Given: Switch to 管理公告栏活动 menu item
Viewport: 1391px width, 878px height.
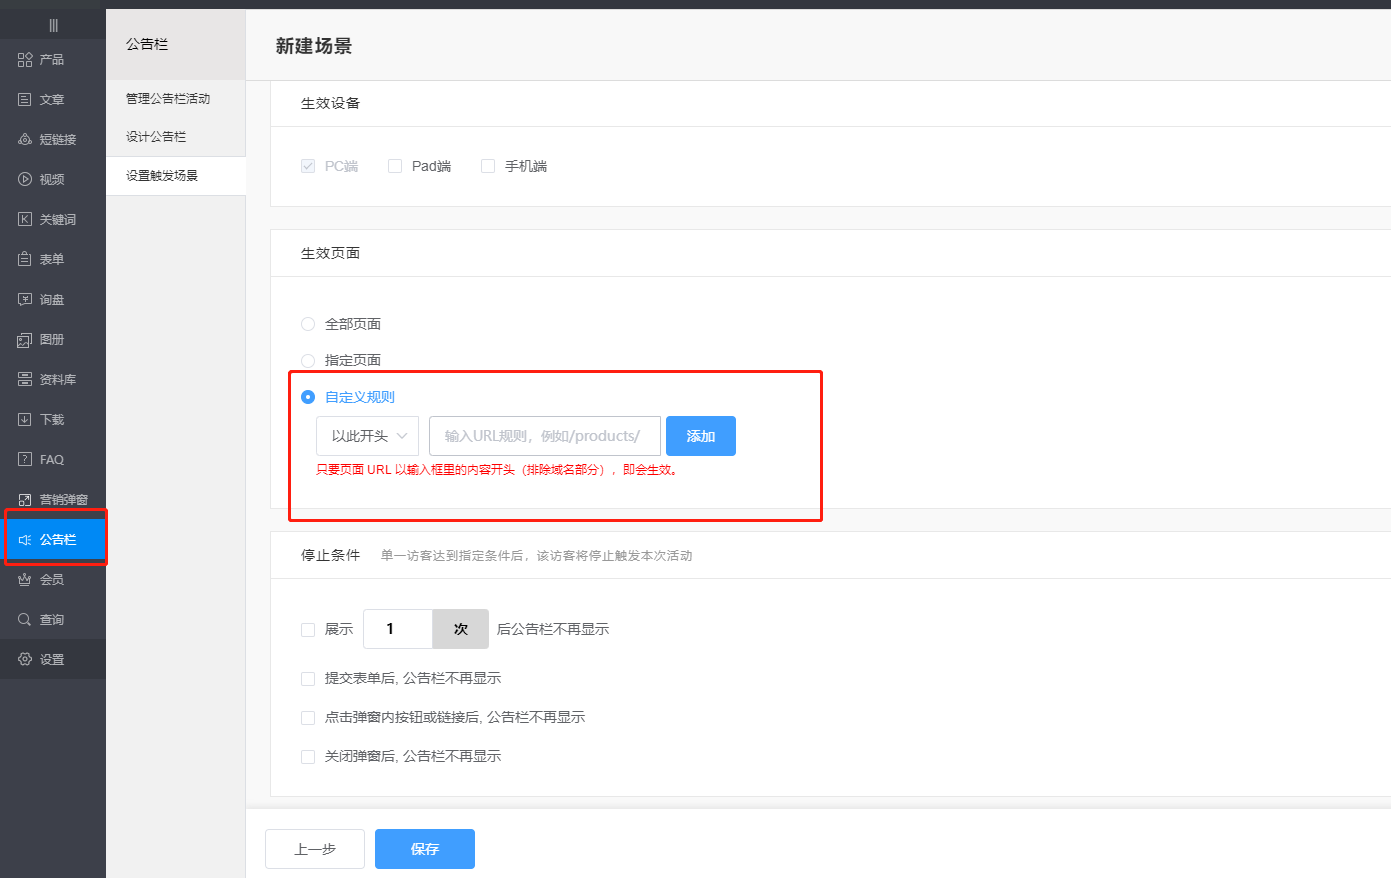Looking at the screenshot, I should click(x=166, y=98).
